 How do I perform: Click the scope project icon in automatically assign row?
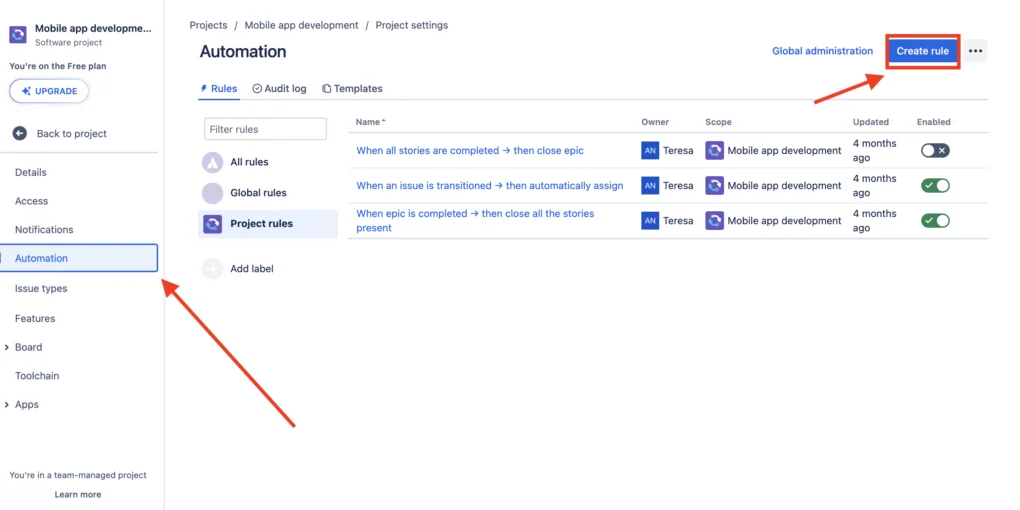[714, 185]
